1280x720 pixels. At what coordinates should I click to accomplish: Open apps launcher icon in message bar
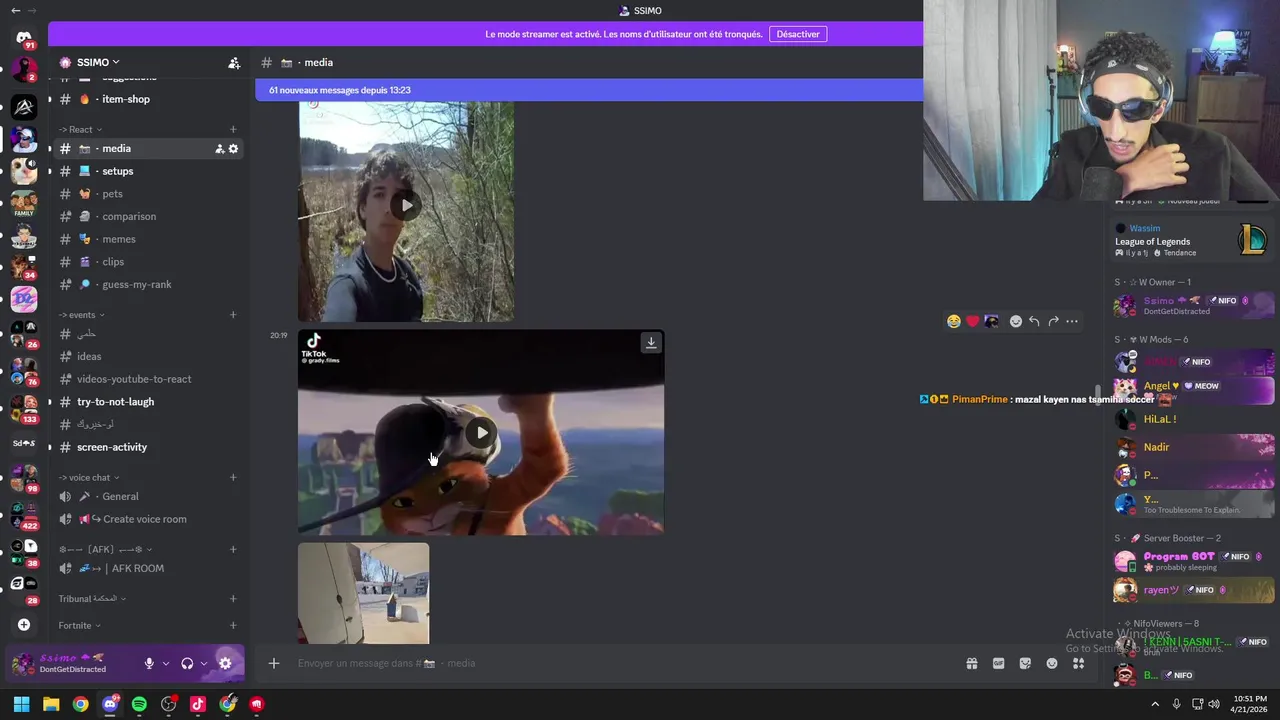[x=1079, y=663]
